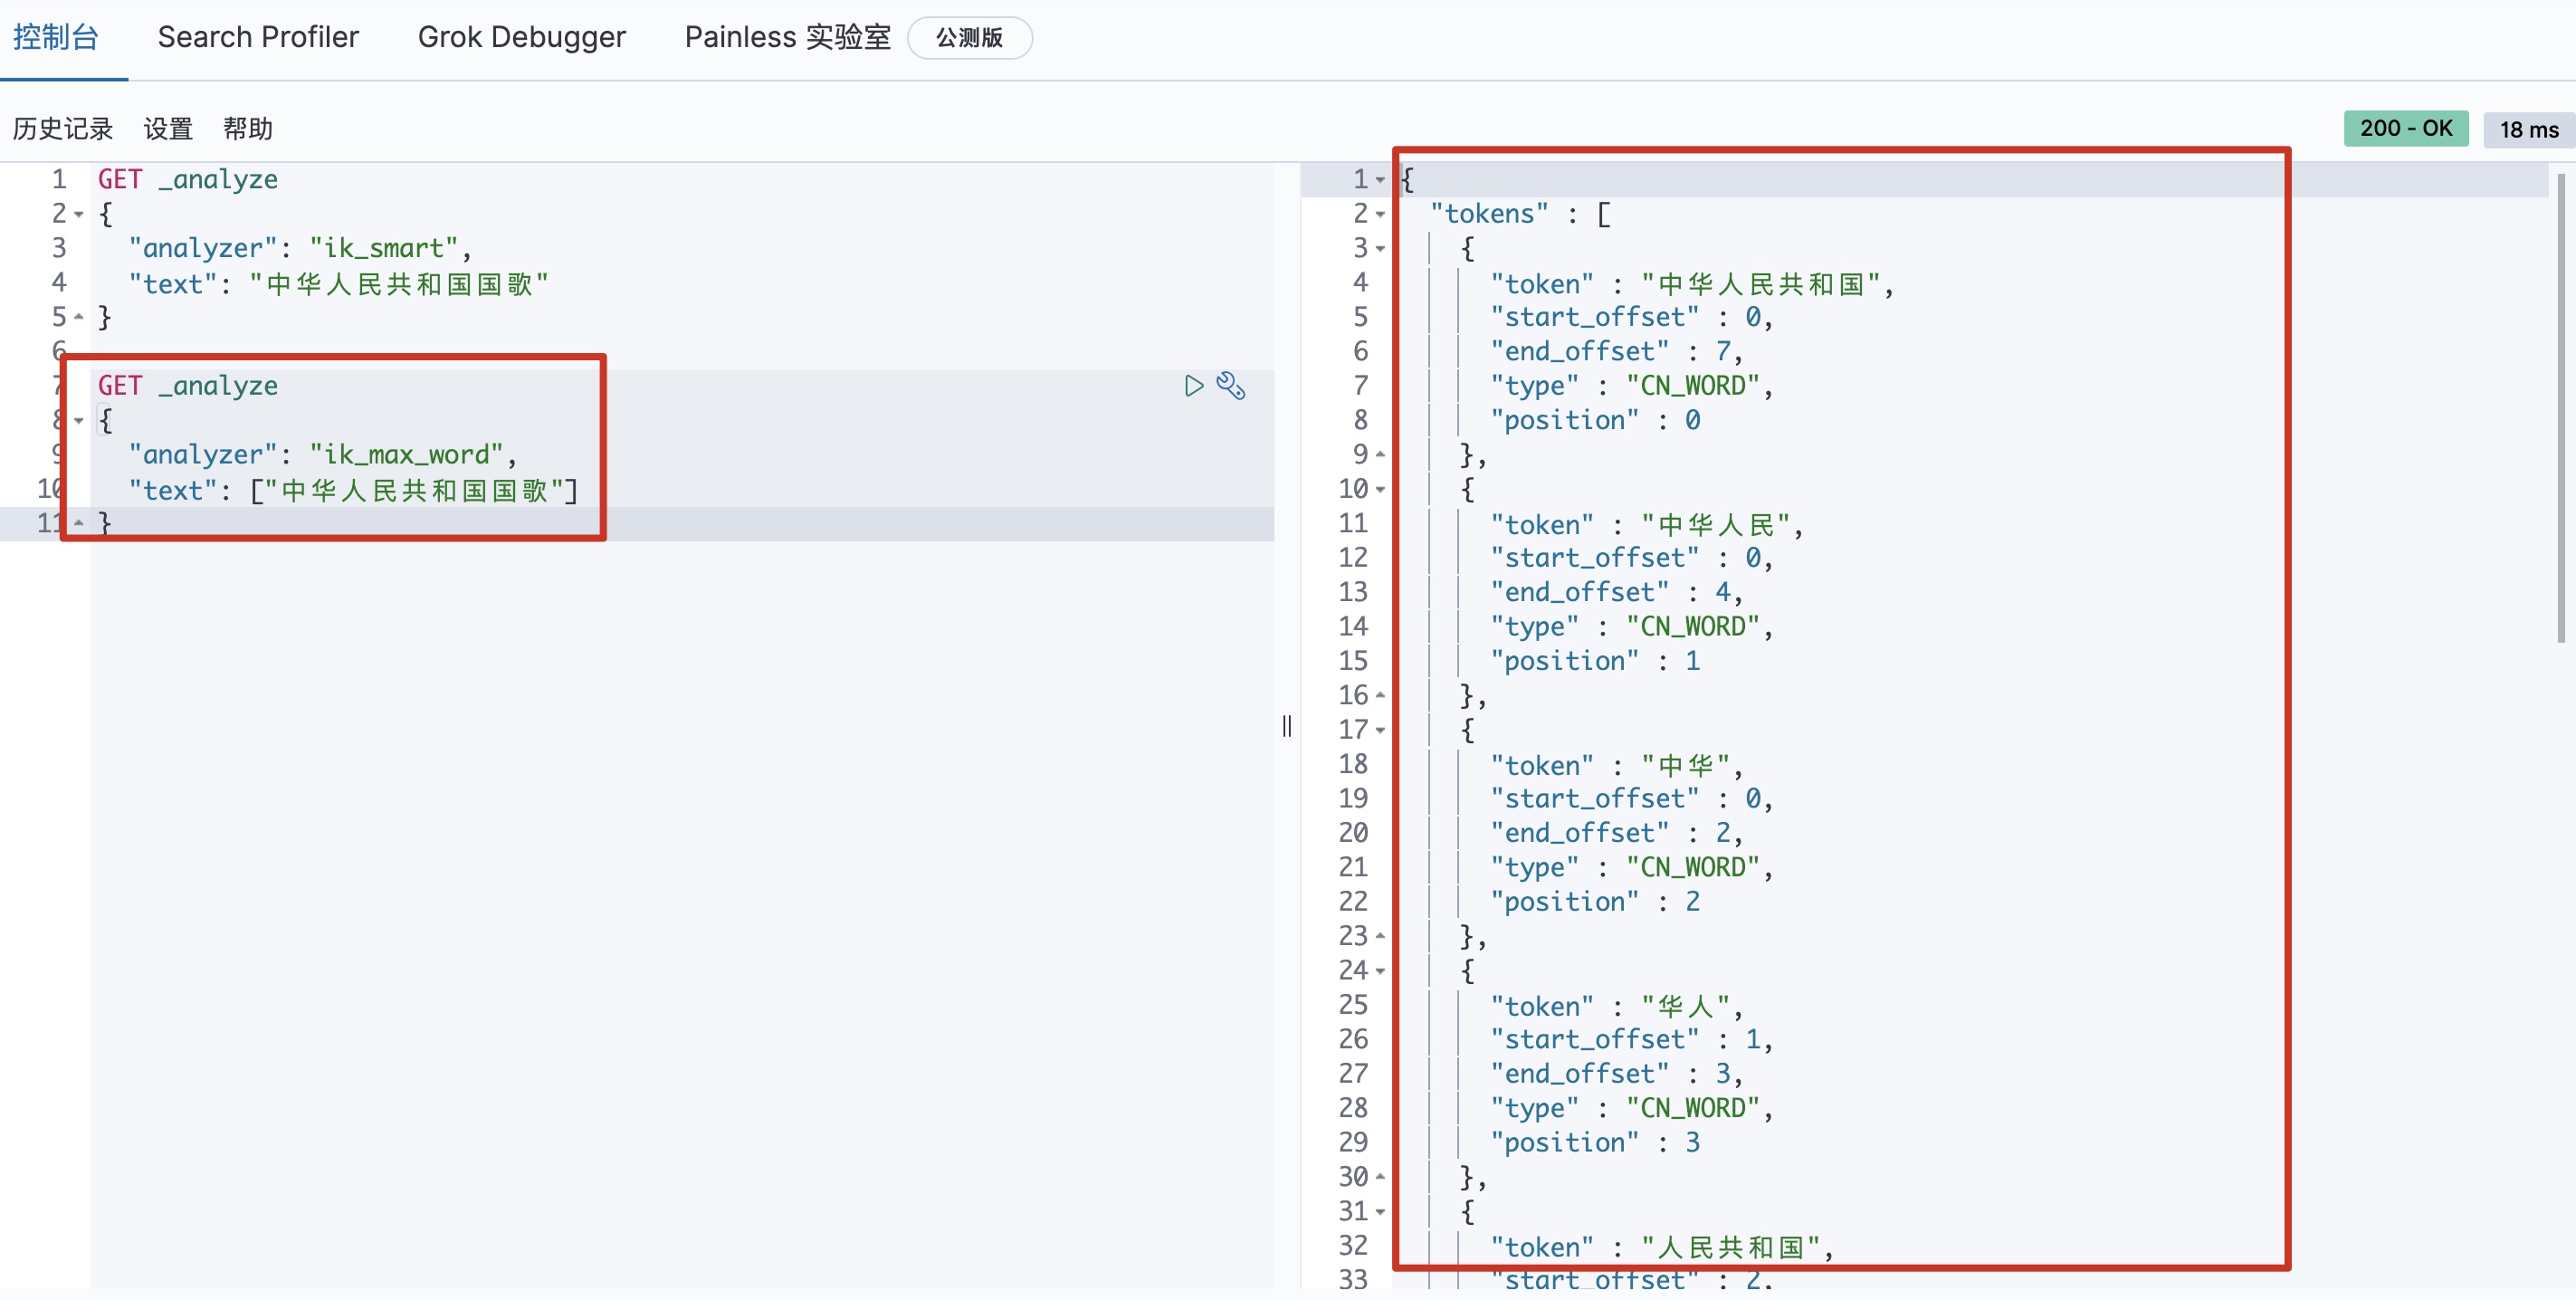Image resolution: width=2576 pixels, height=1300 pixels.
Task: Collapse the token object at output line 10
Action: coord(1380,489)
